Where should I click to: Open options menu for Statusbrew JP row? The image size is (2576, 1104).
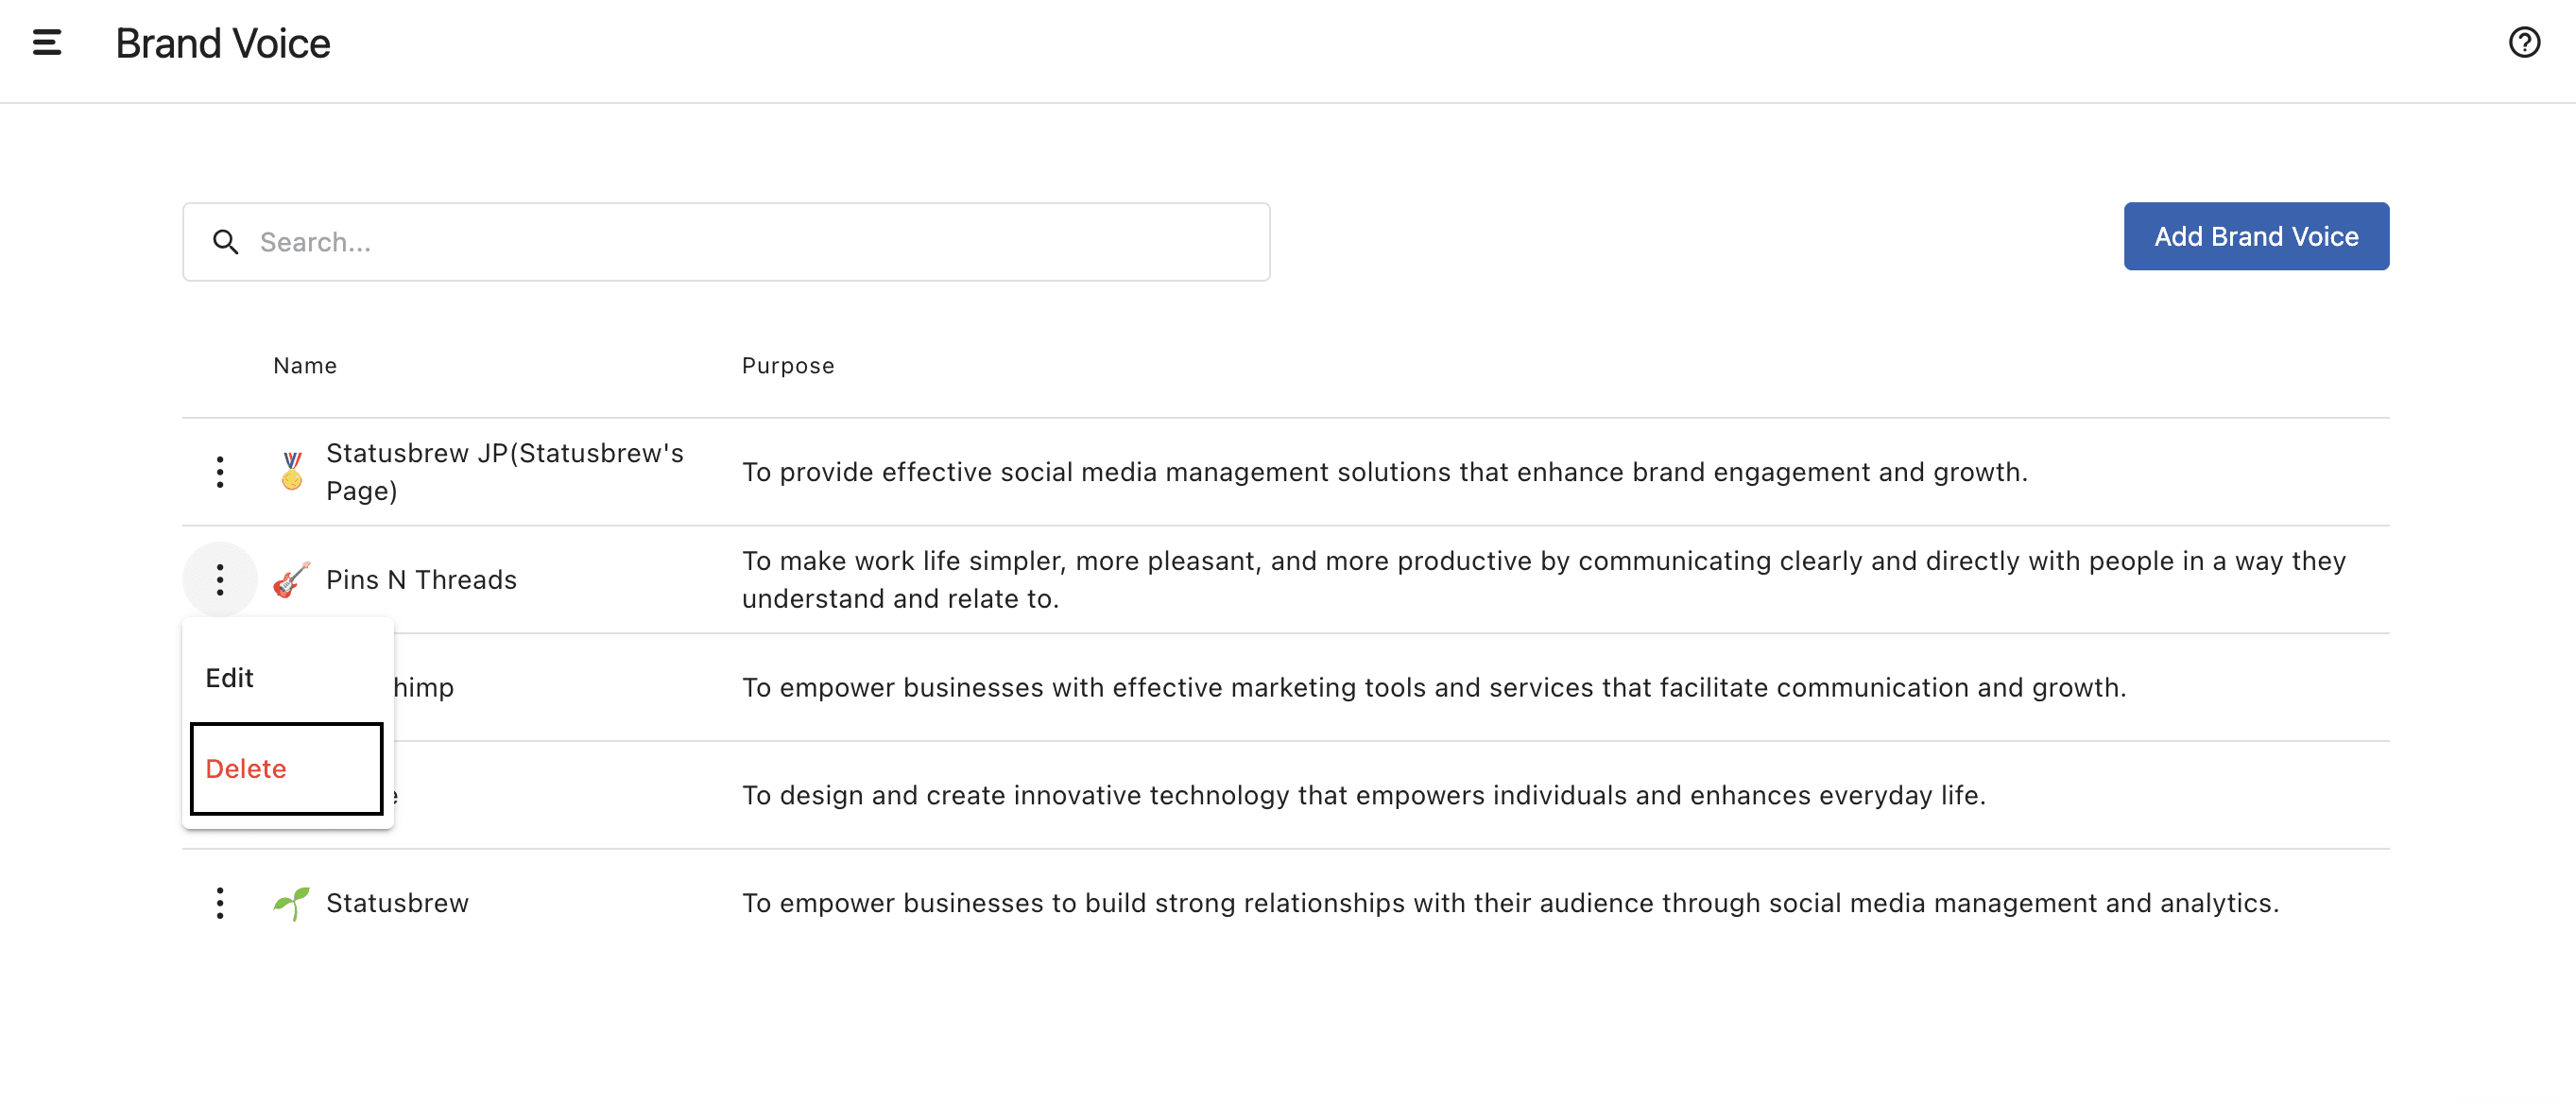coord(220,471)
